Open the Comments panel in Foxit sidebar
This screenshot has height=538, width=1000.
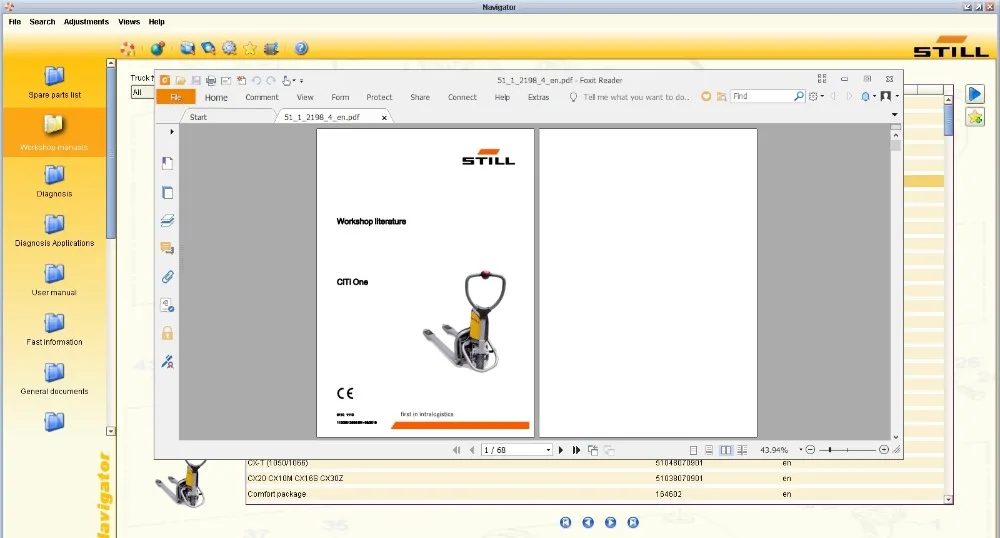click(x=167, y=248)
